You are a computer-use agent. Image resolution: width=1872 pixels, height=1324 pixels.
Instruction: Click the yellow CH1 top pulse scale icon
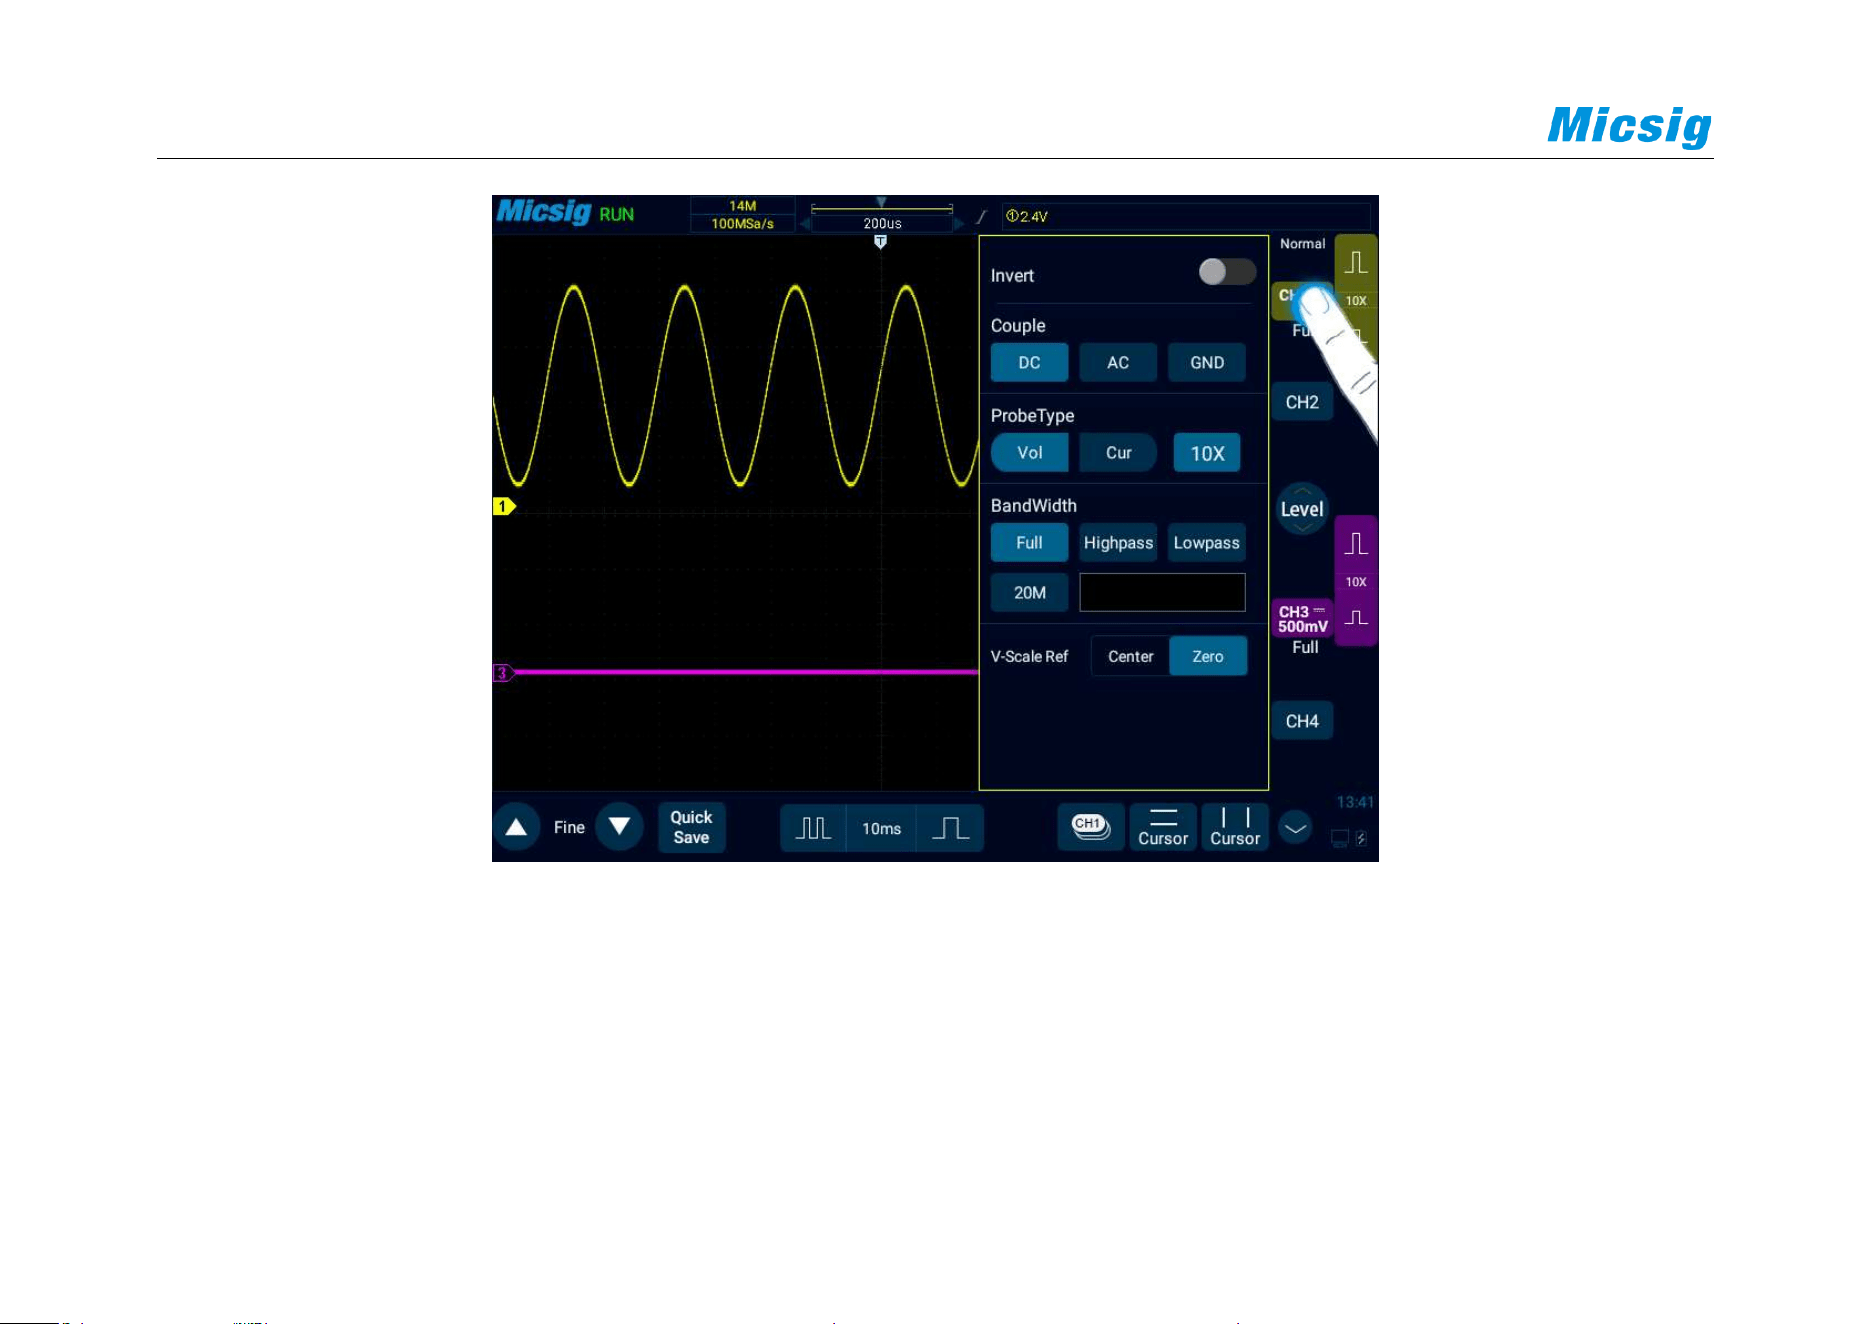coord(1356,262)
